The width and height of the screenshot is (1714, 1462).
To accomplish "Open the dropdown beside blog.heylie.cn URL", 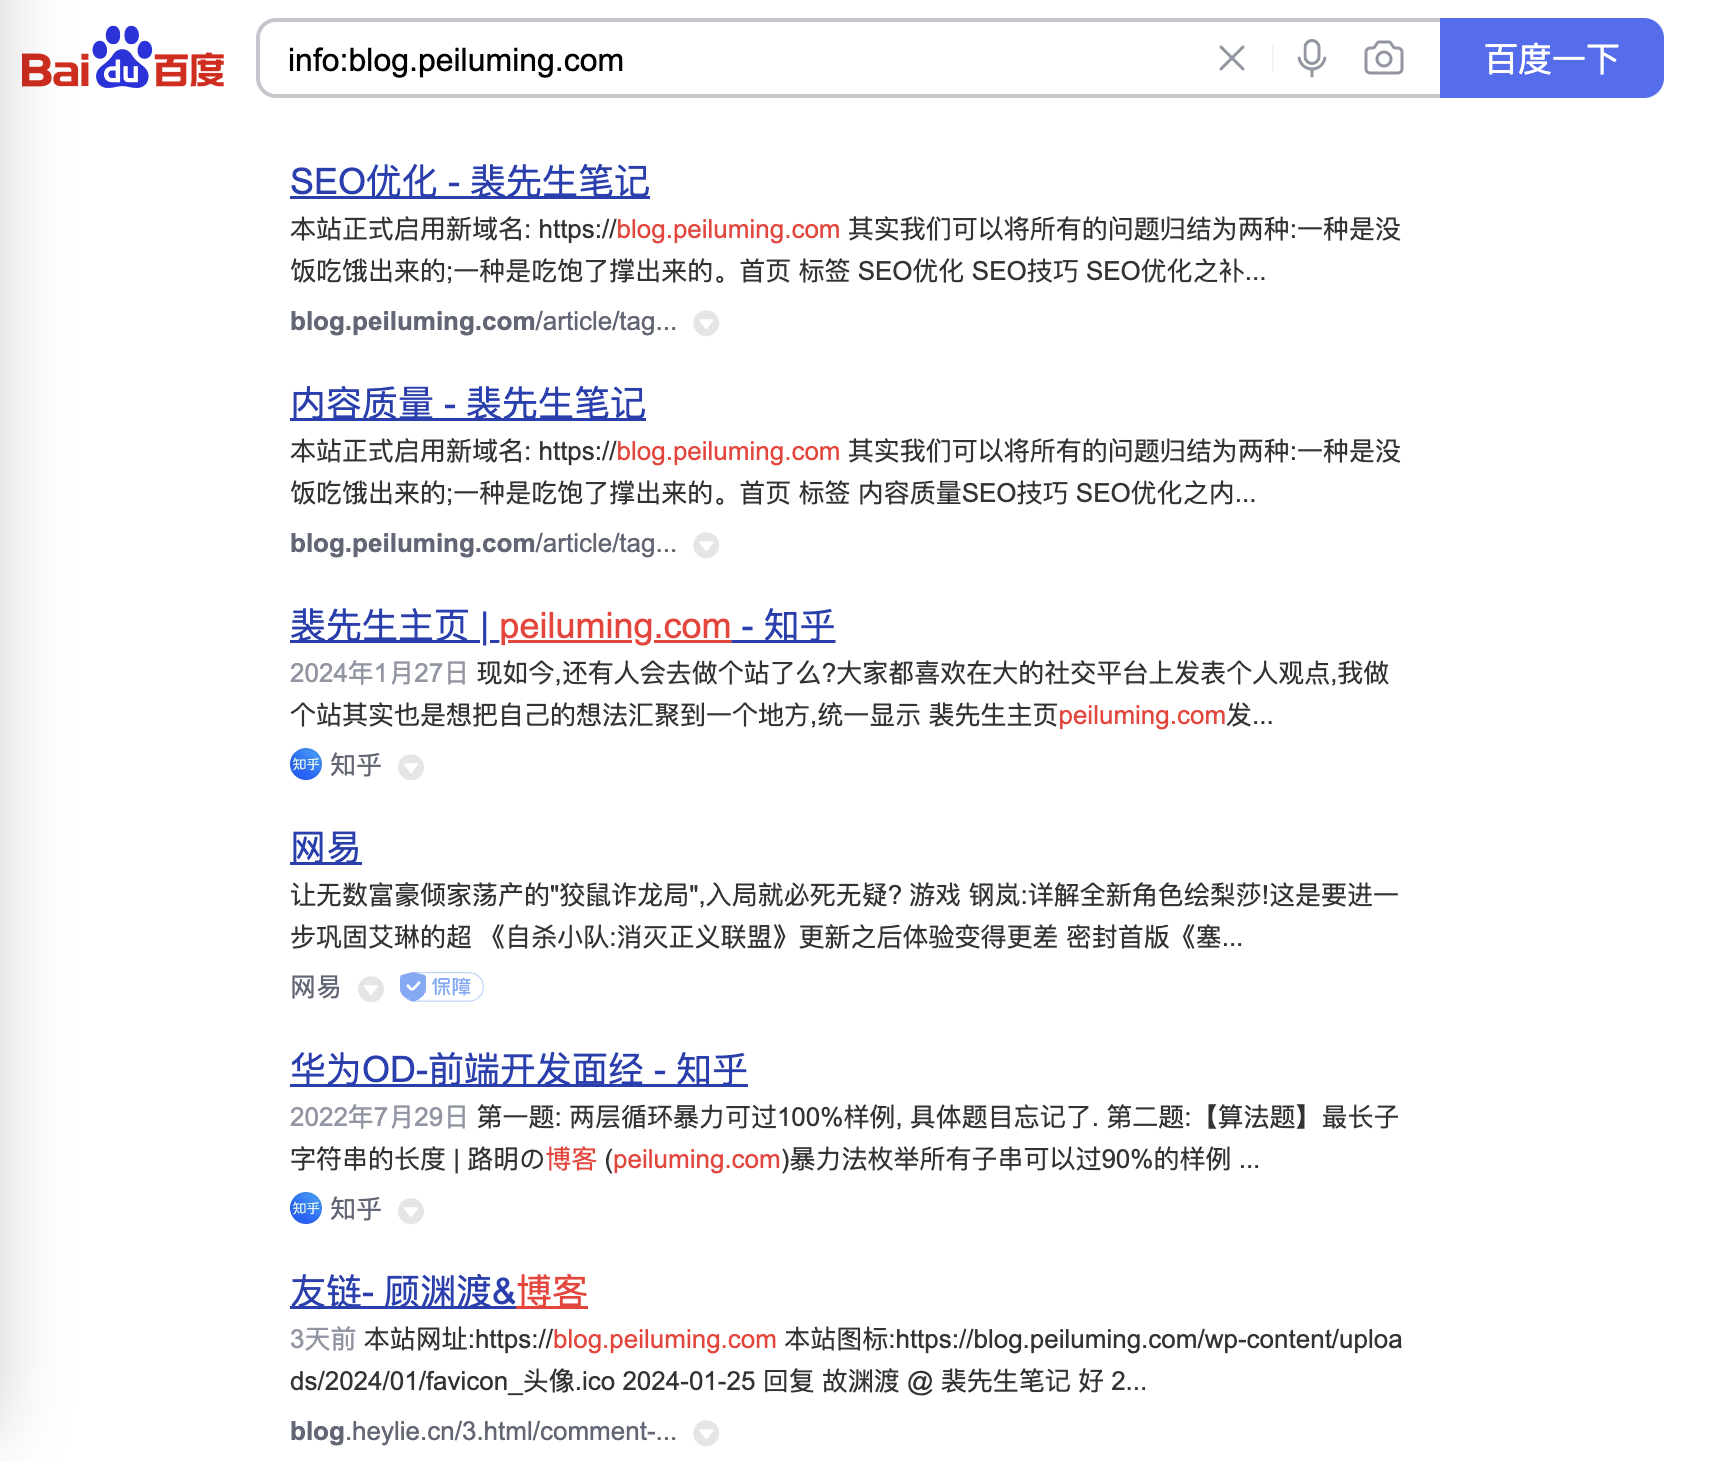I will coord(707,1432).
